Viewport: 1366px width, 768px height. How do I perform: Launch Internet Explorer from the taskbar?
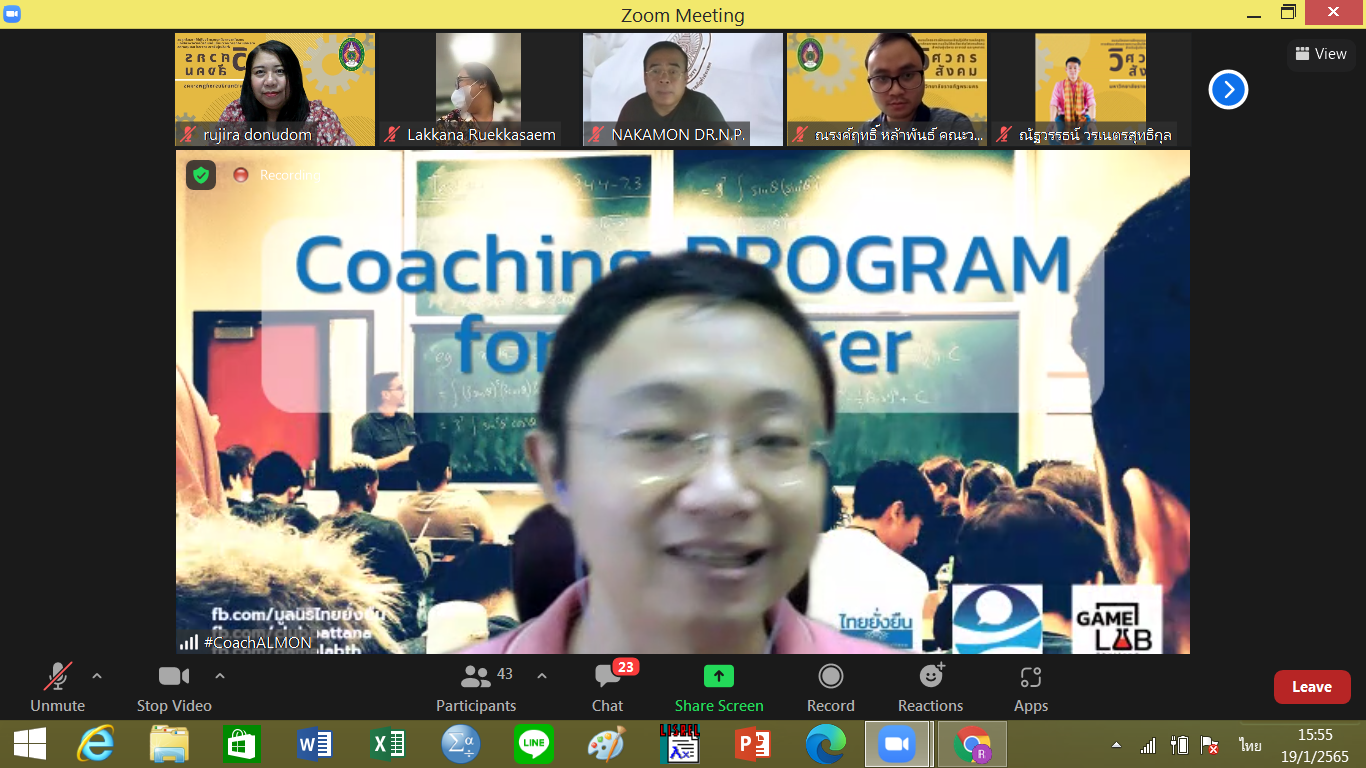click(97, 744)
